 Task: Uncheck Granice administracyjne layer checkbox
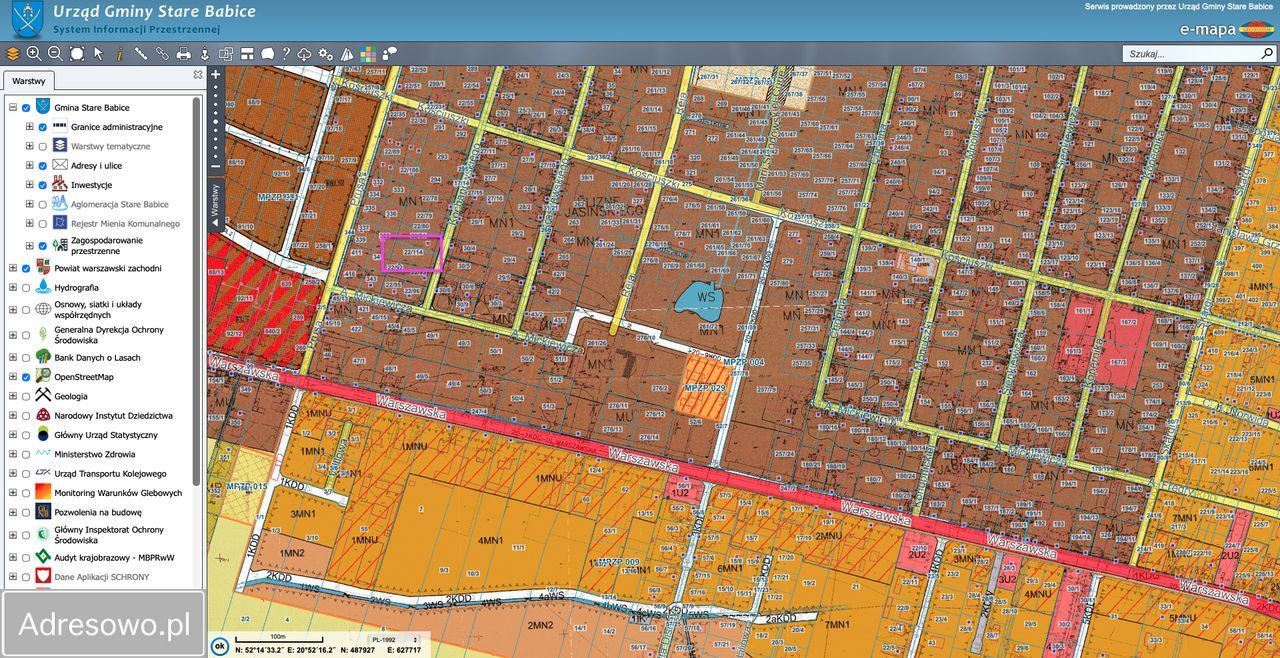pyautogui.click(x=43, y=127)
